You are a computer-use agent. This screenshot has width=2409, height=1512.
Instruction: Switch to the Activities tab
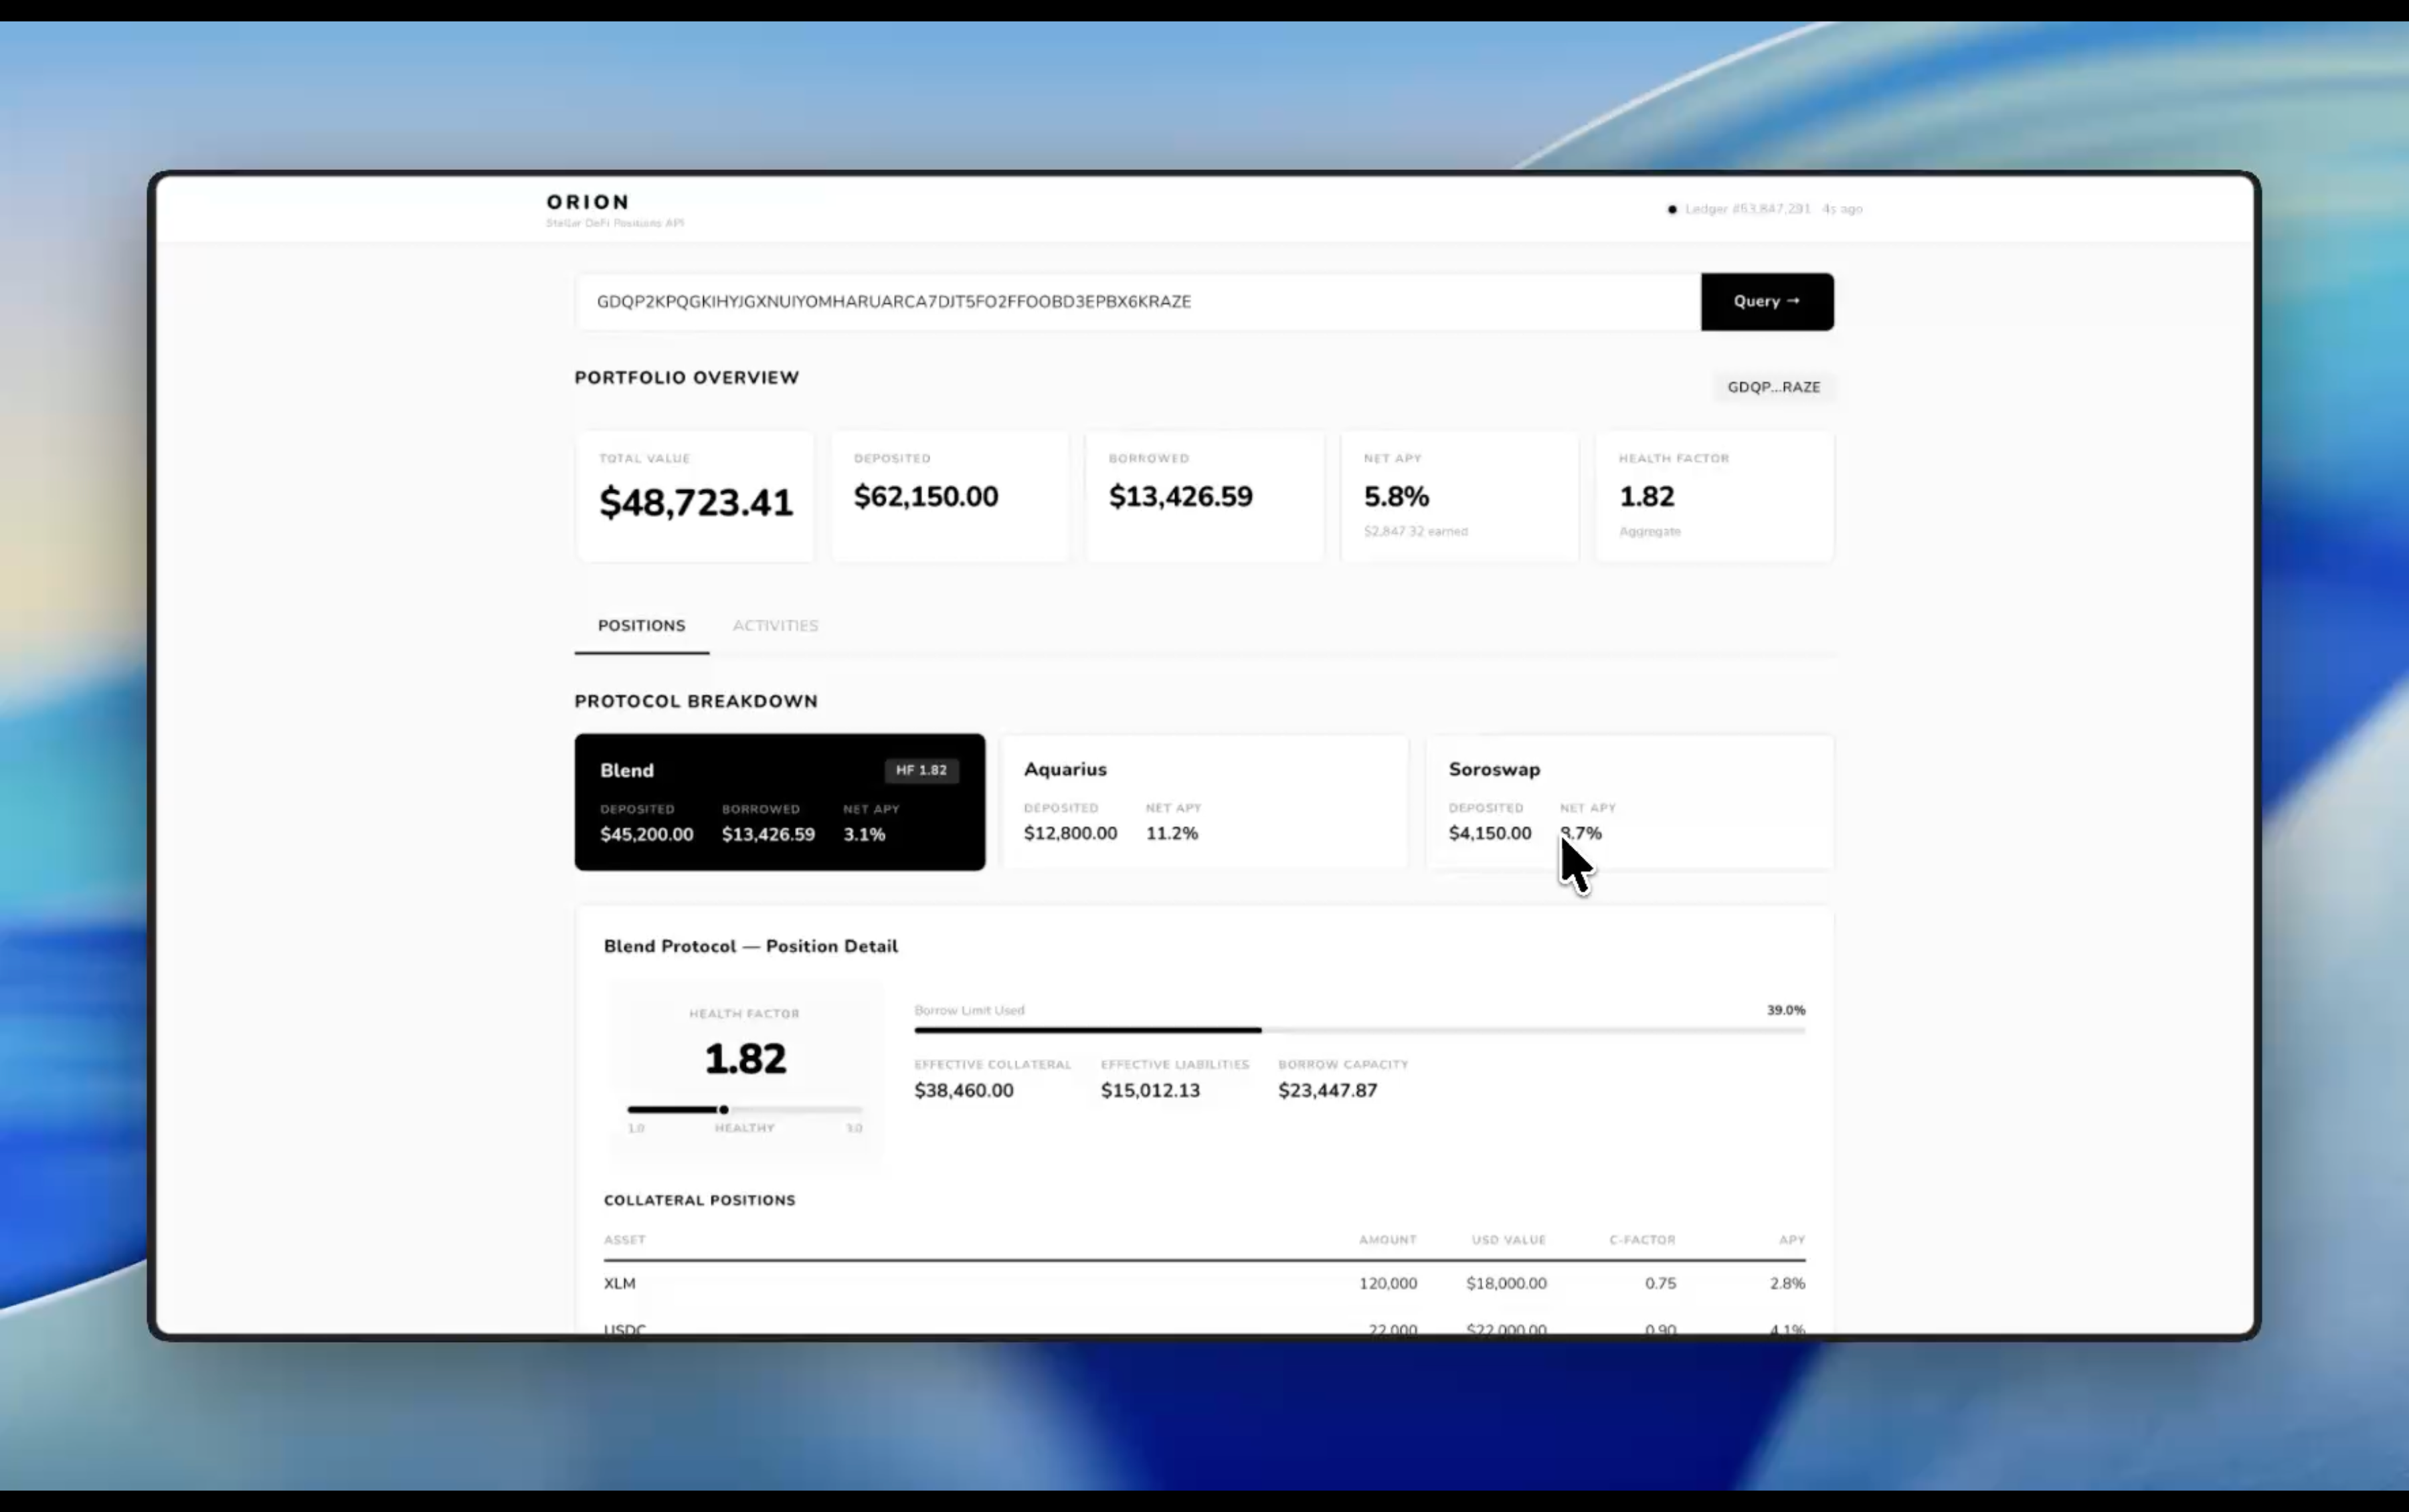point(775,625)
